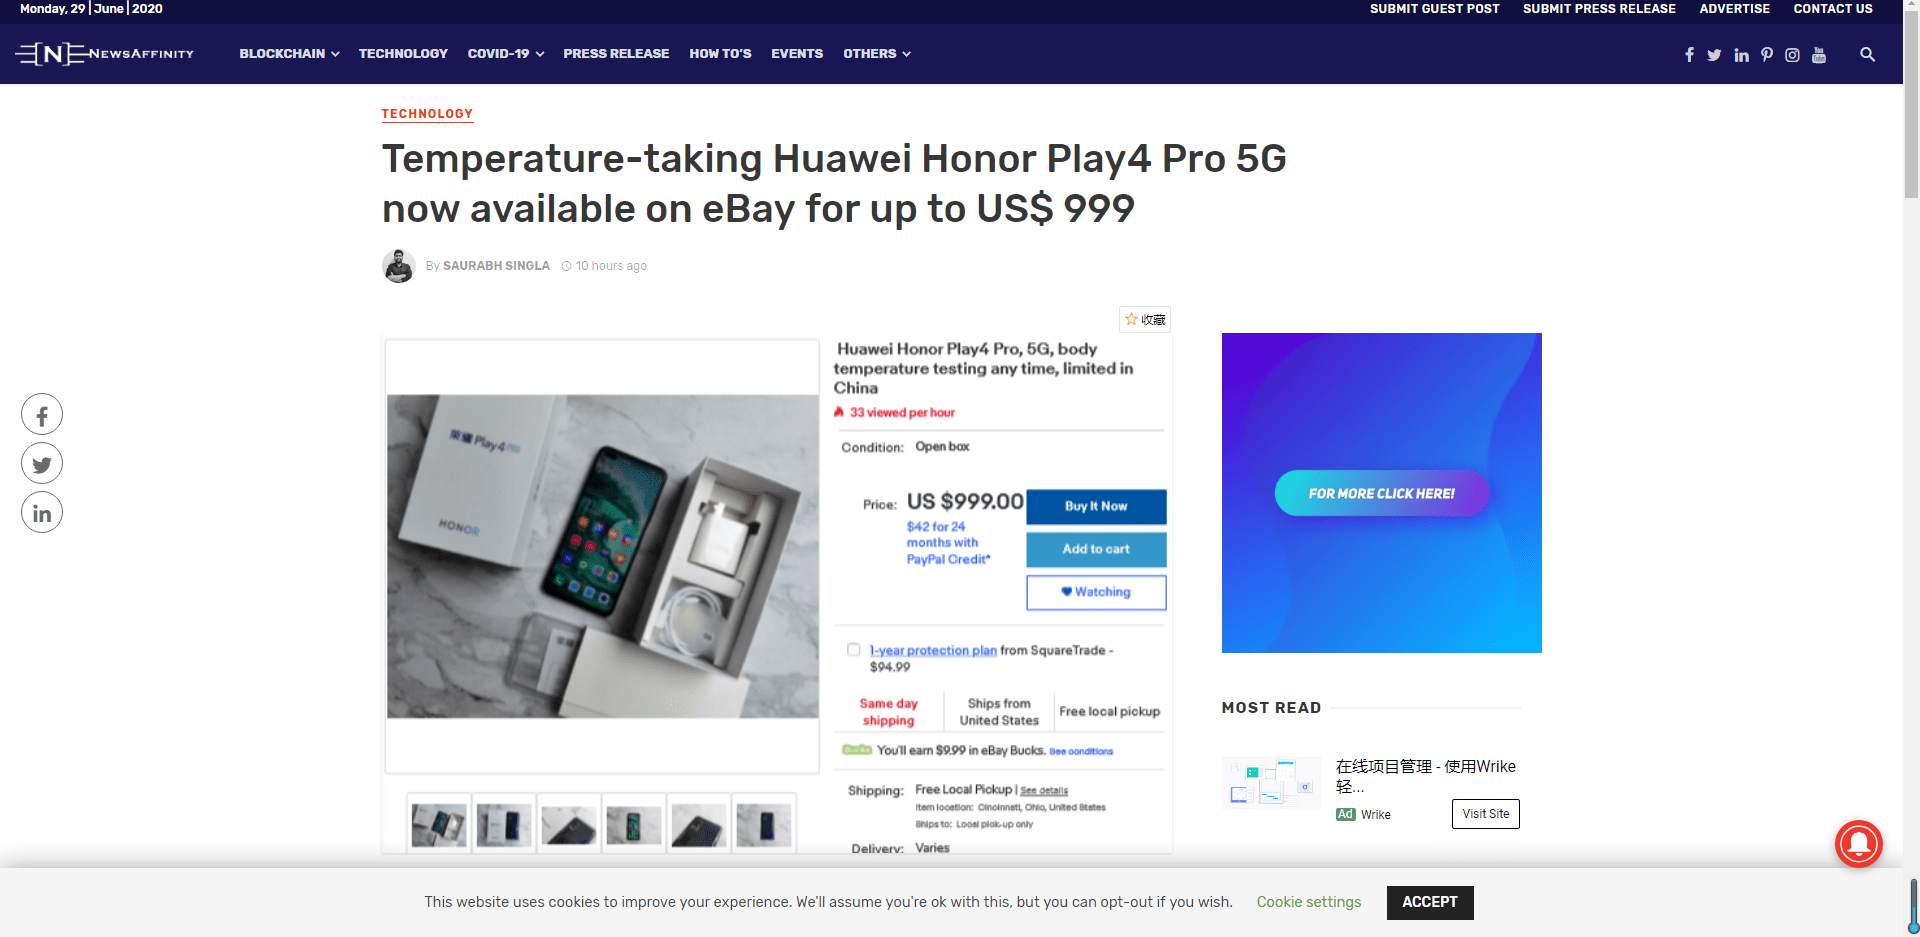
Task: Open the Press Release menu item
Action: [x=616, y=54]
